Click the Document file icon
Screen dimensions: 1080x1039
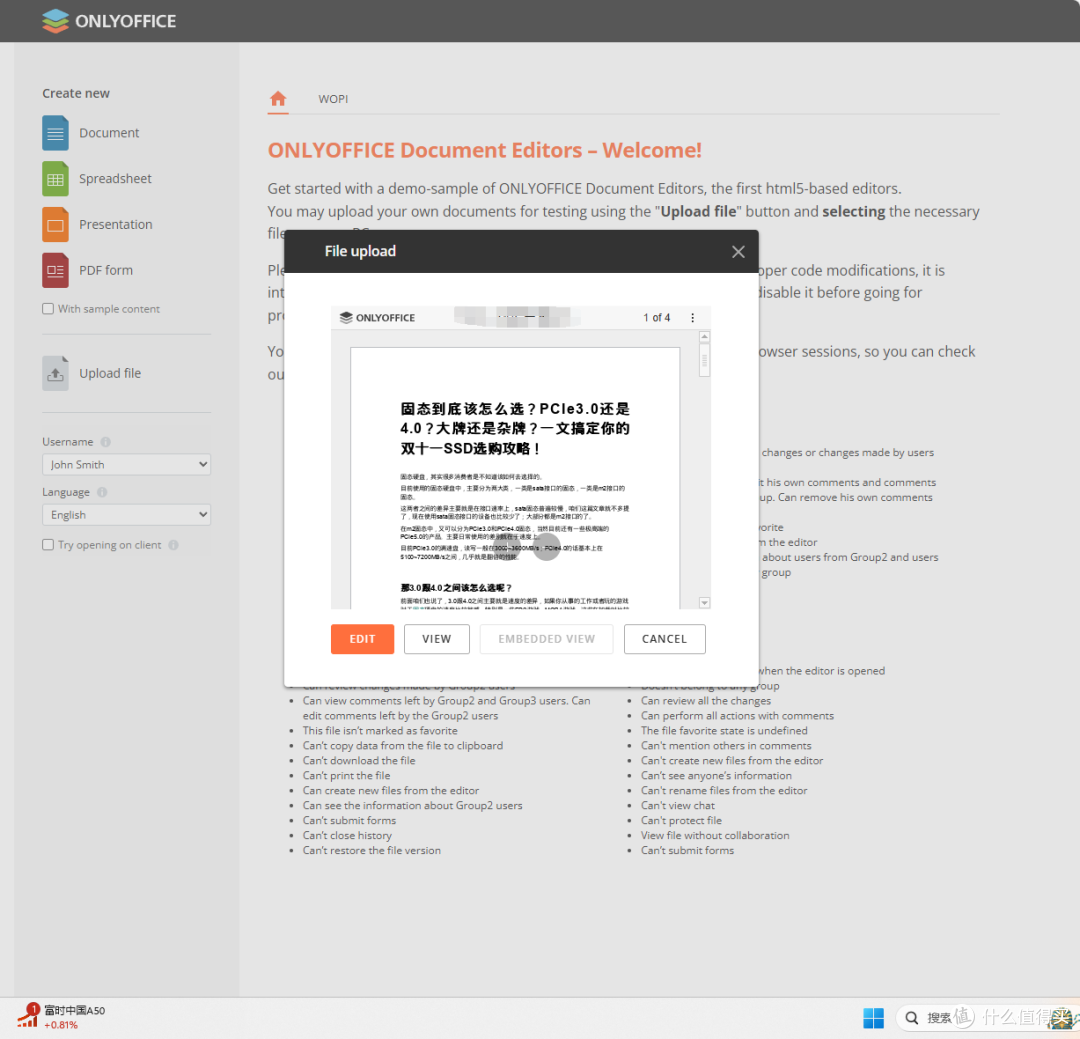coord(55,133)
